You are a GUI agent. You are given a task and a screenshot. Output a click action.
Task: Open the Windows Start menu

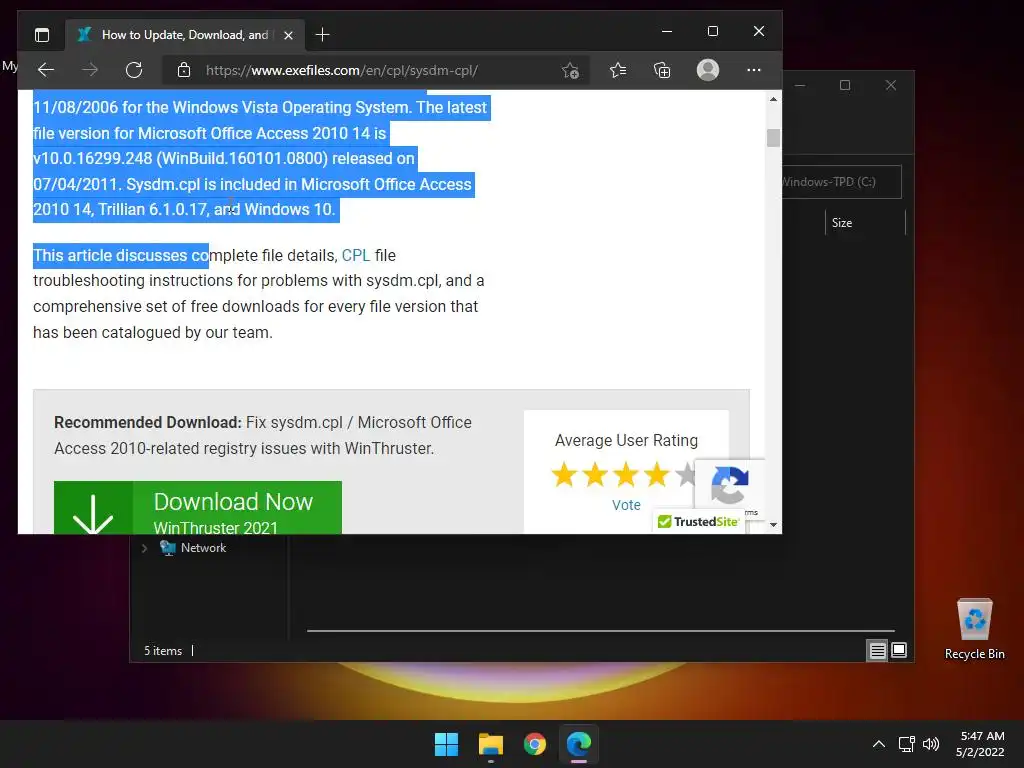(x=447, y=744)
